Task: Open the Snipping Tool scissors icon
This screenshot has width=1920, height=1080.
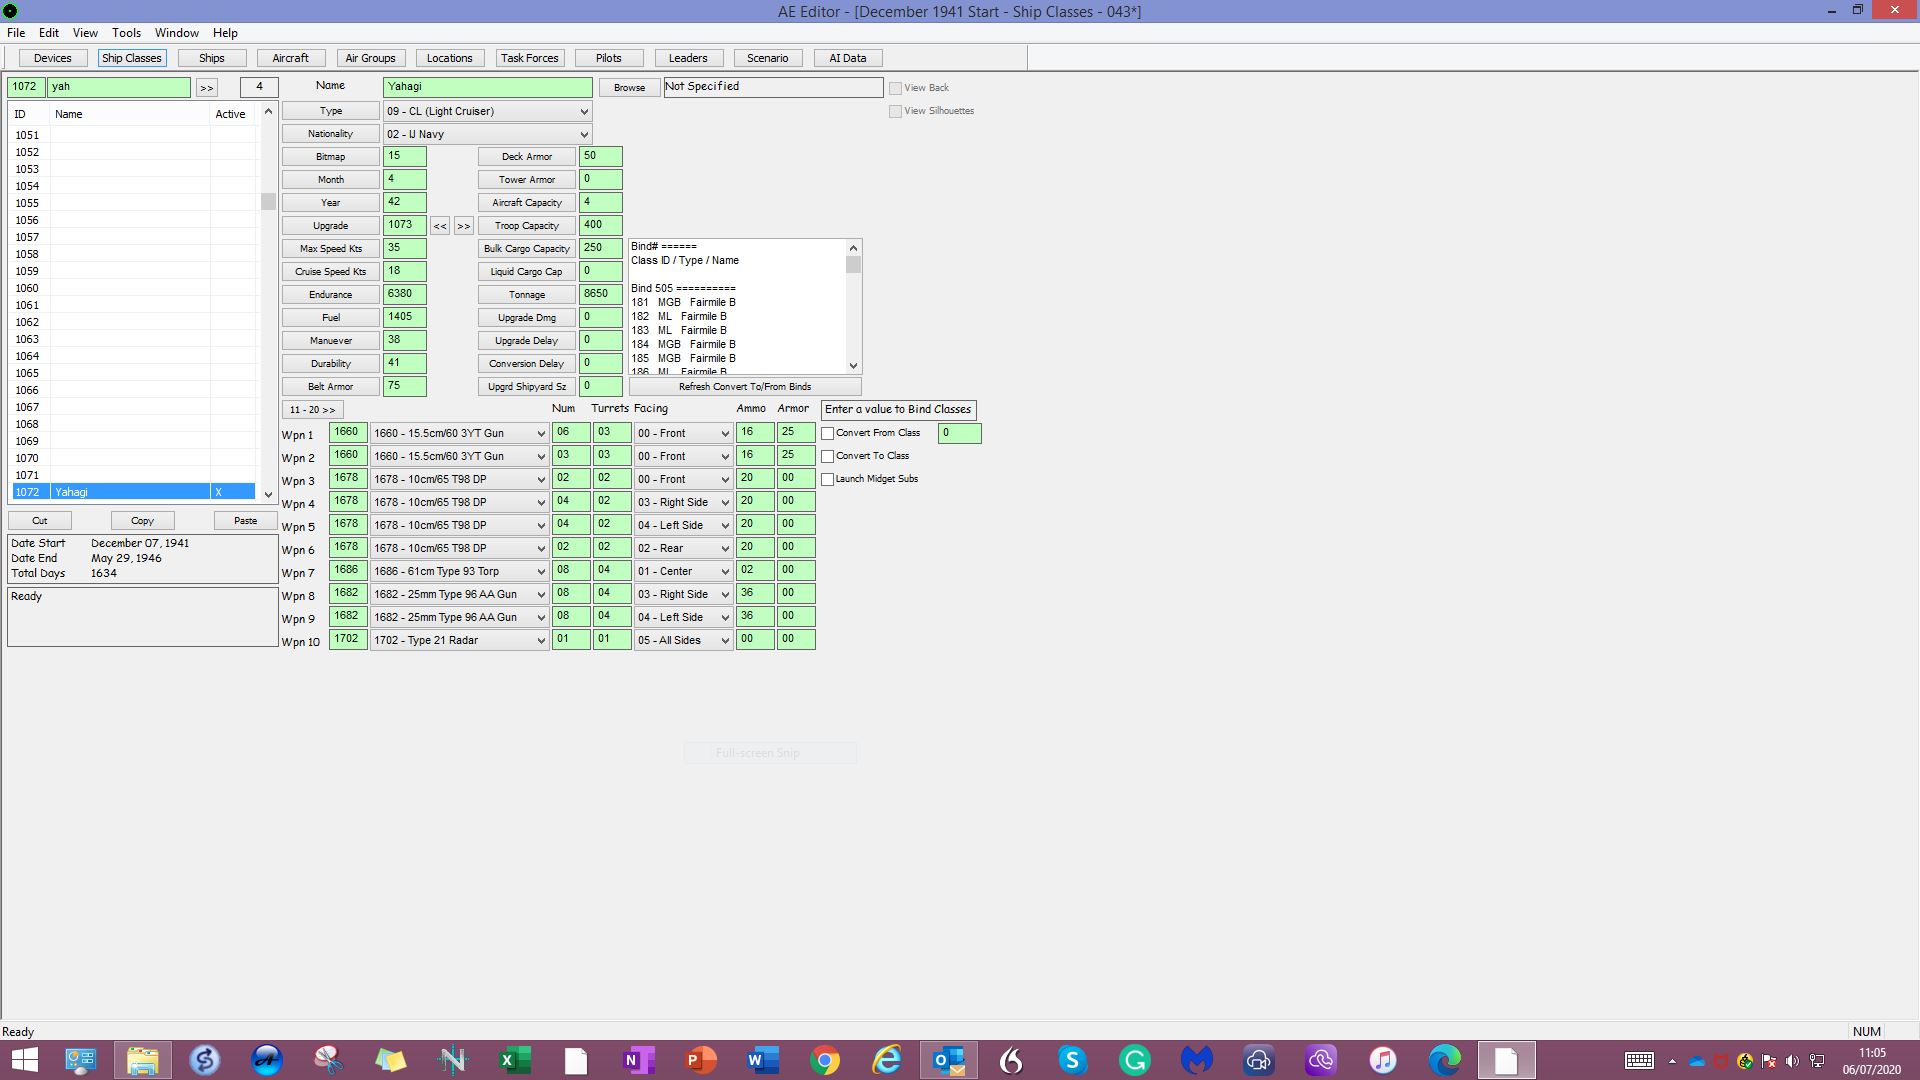Action: tap(329, 1060)
